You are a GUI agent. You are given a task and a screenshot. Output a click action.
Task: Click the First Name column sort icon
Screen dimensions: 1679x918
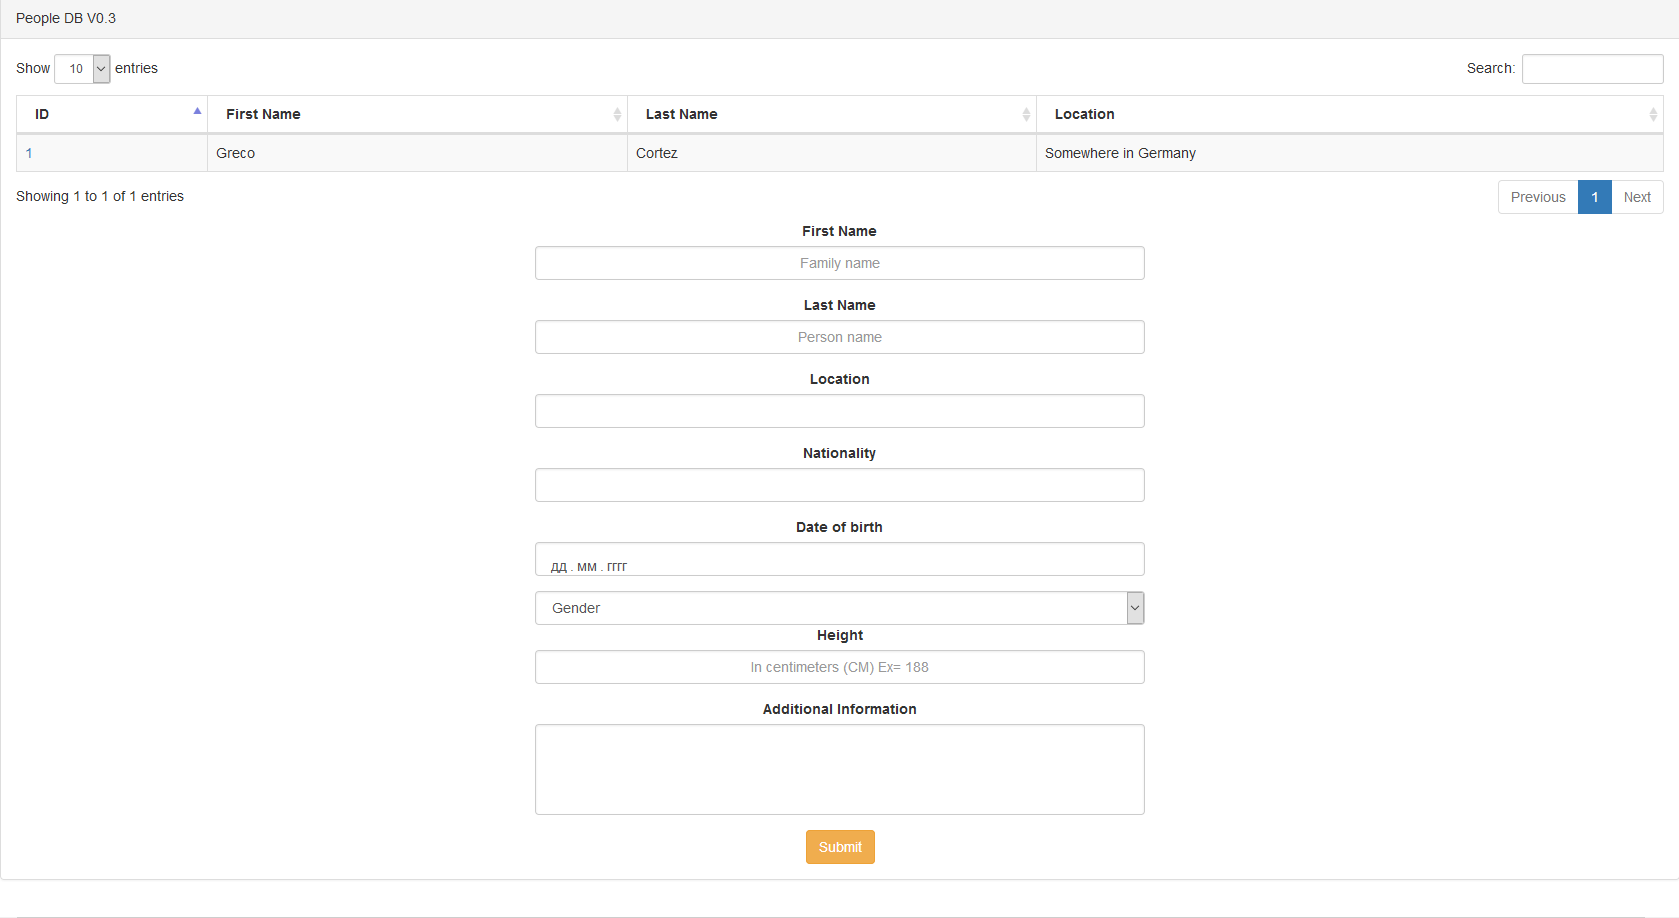coord(617,115)
